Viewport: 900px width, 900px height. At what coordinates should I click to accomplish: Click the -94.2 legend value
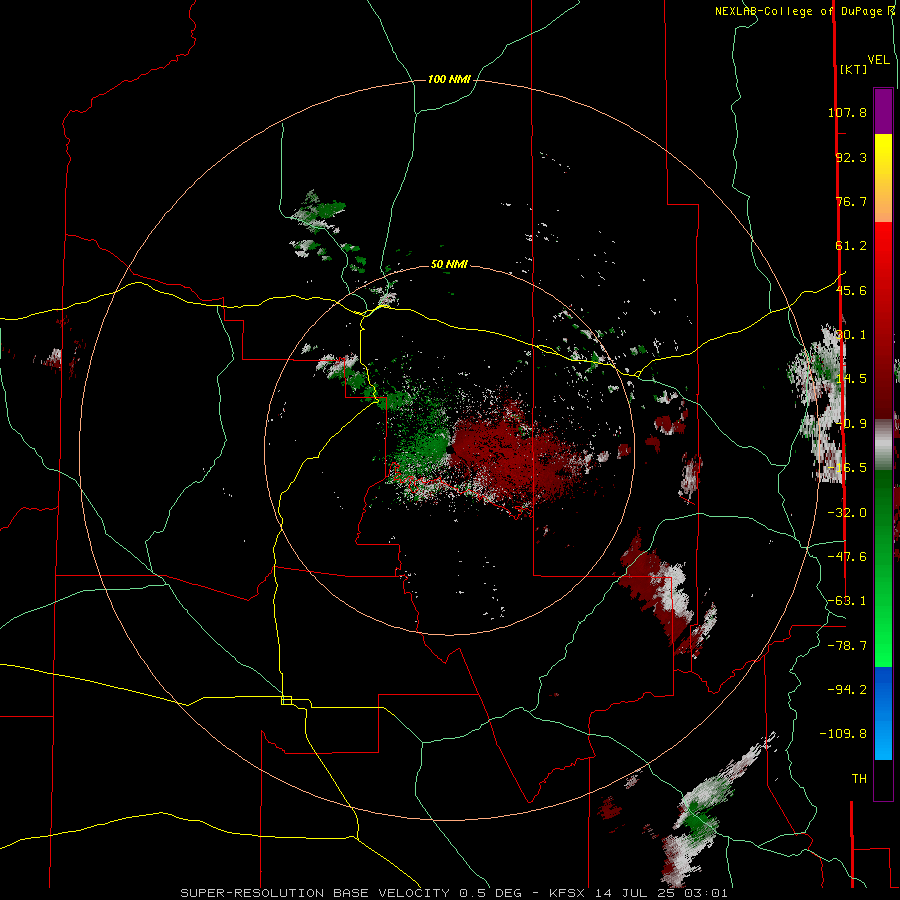[847, 689]
